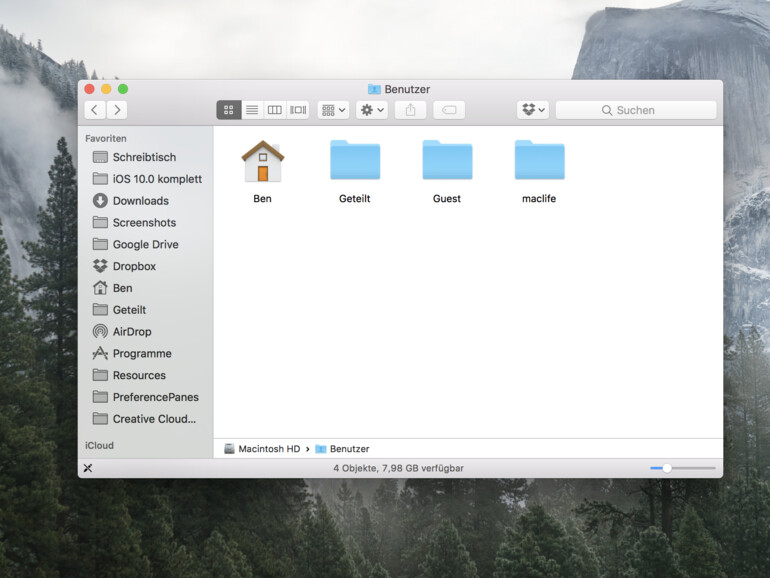Open the Dropbox toolbar dropdown
The width and height of the screenshot is (770, 578).
click(x=533, y=110)
